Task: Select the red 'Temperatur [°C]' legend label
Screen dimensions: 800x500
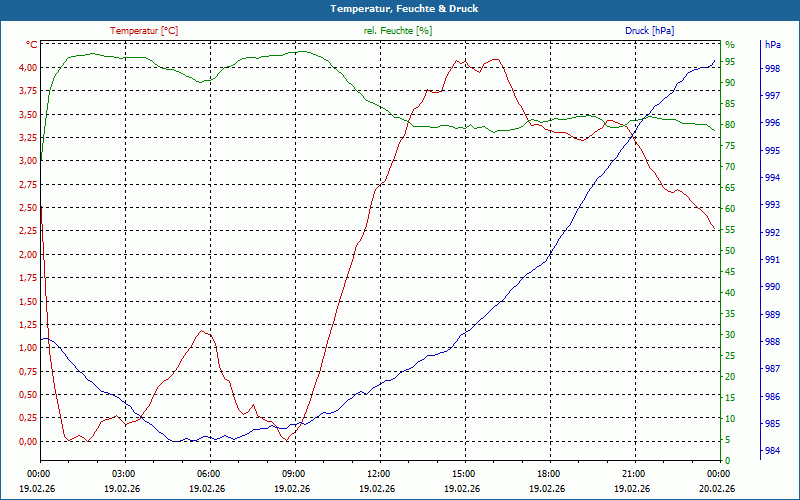Action: [x=144, y=31]
